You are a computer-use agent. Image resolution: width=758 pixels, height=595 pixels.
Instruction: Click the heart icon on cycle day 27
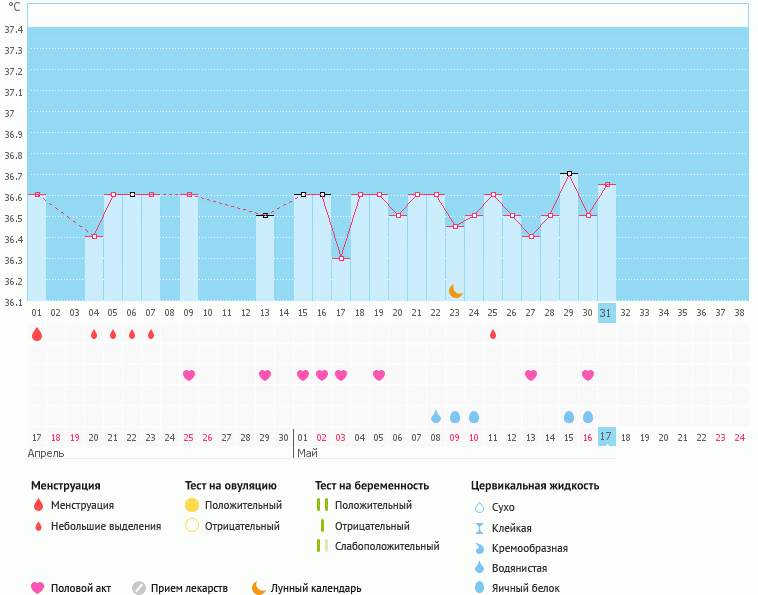[531, 375]
